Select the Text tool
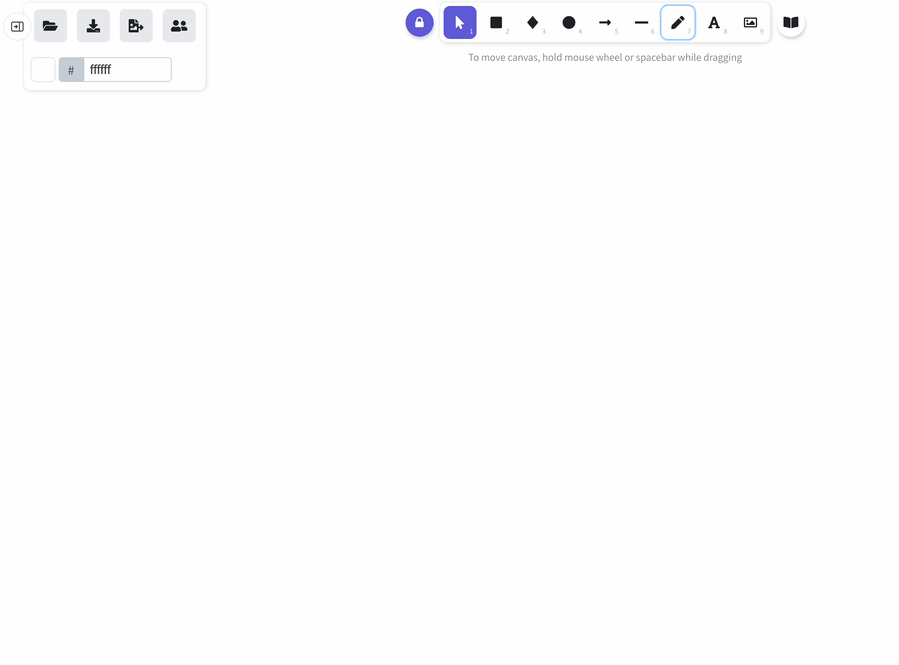 [714, 22]
